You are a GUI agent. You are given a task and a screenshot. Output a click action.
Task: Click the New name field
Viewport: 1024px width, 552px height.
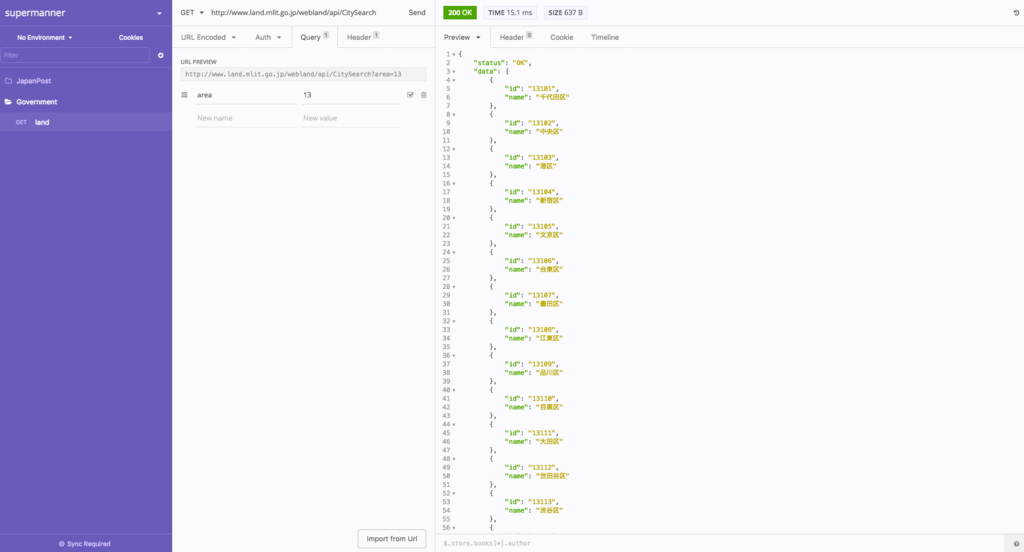click(246, 118)
